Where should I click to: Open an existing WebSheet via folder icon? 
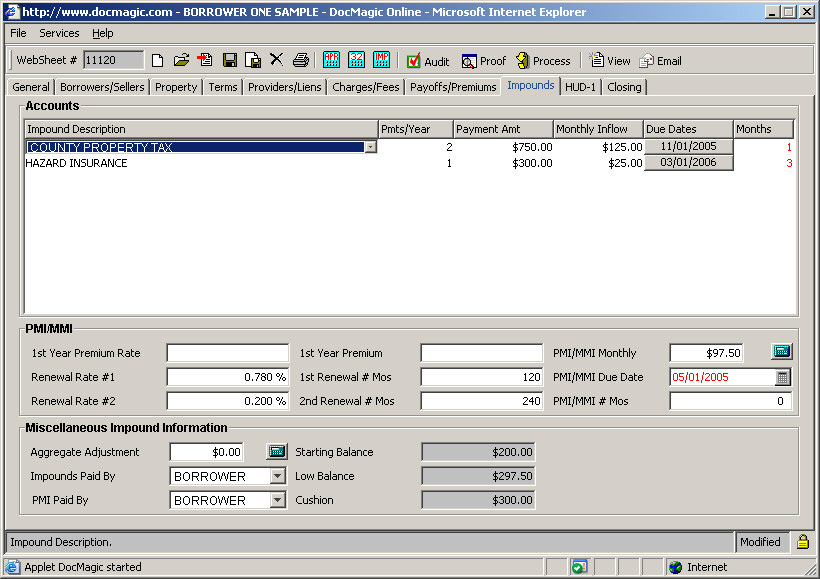click(x=181, y=61)
